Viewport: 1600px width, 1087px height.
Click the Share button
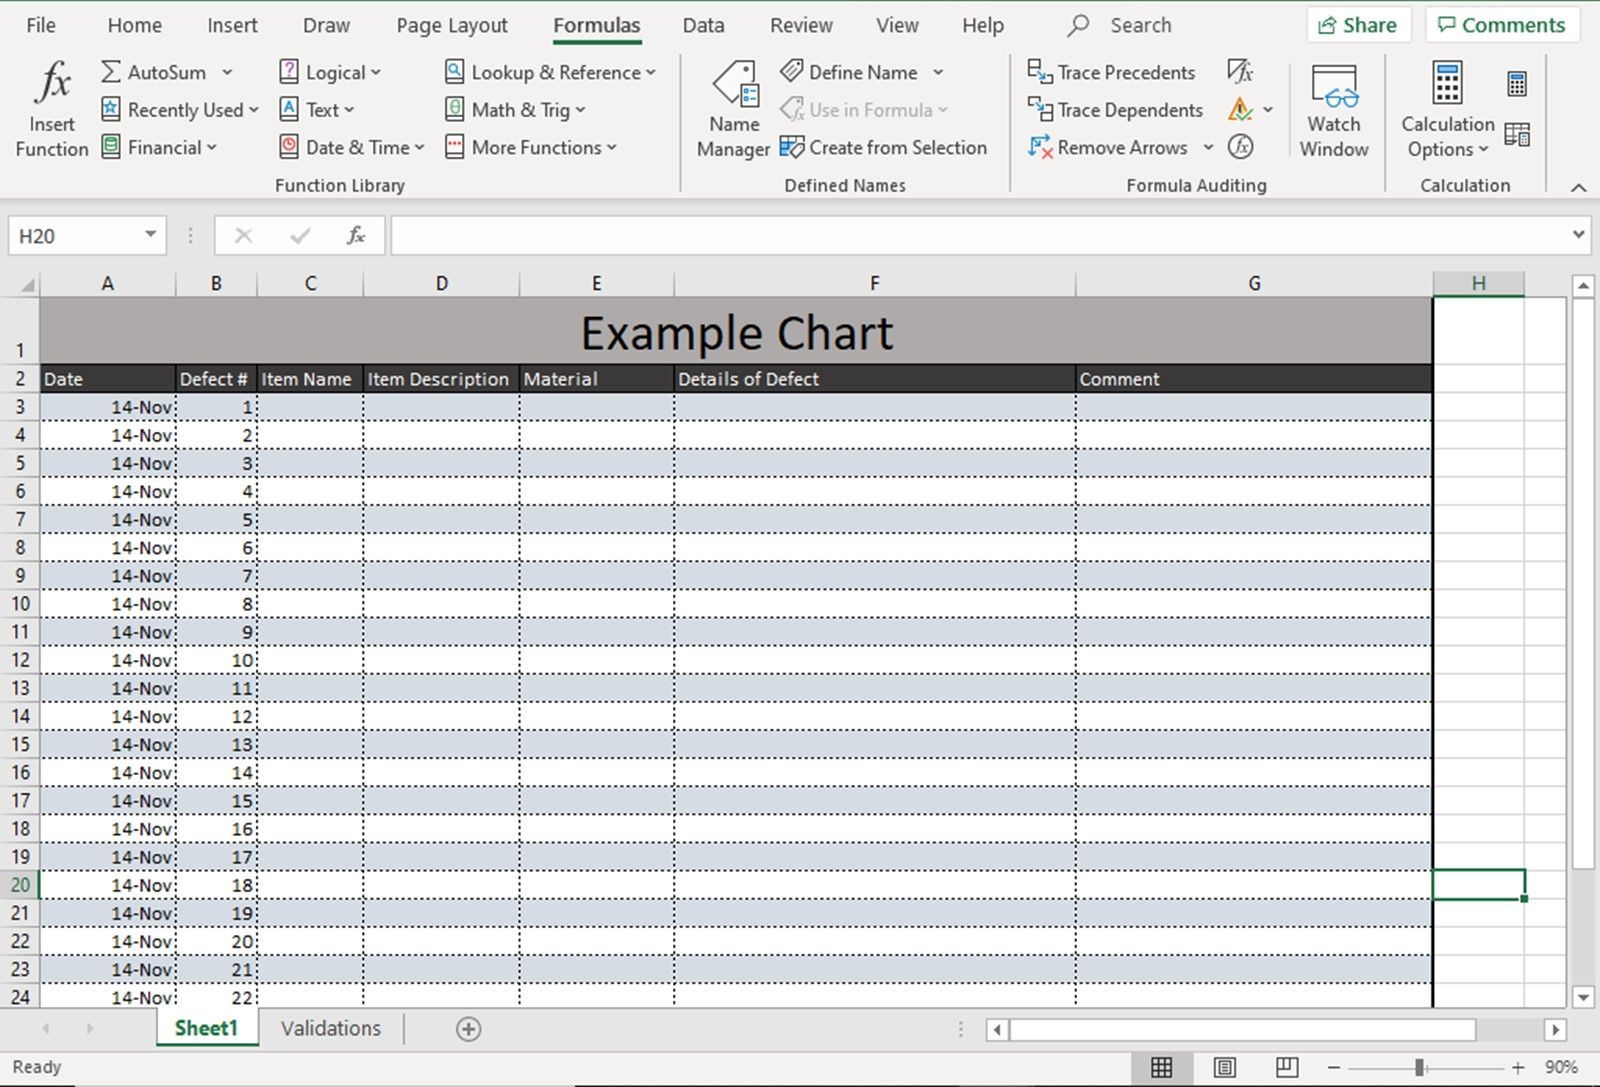[x=1358, y=24]
